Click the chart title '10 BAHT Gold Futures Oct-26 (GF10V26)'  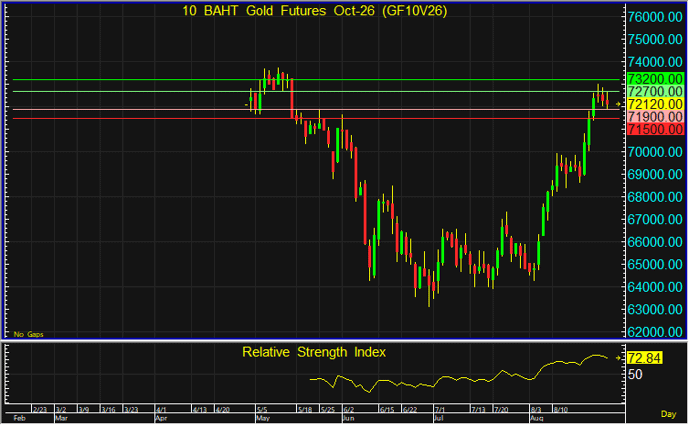[x=315, y=11]
